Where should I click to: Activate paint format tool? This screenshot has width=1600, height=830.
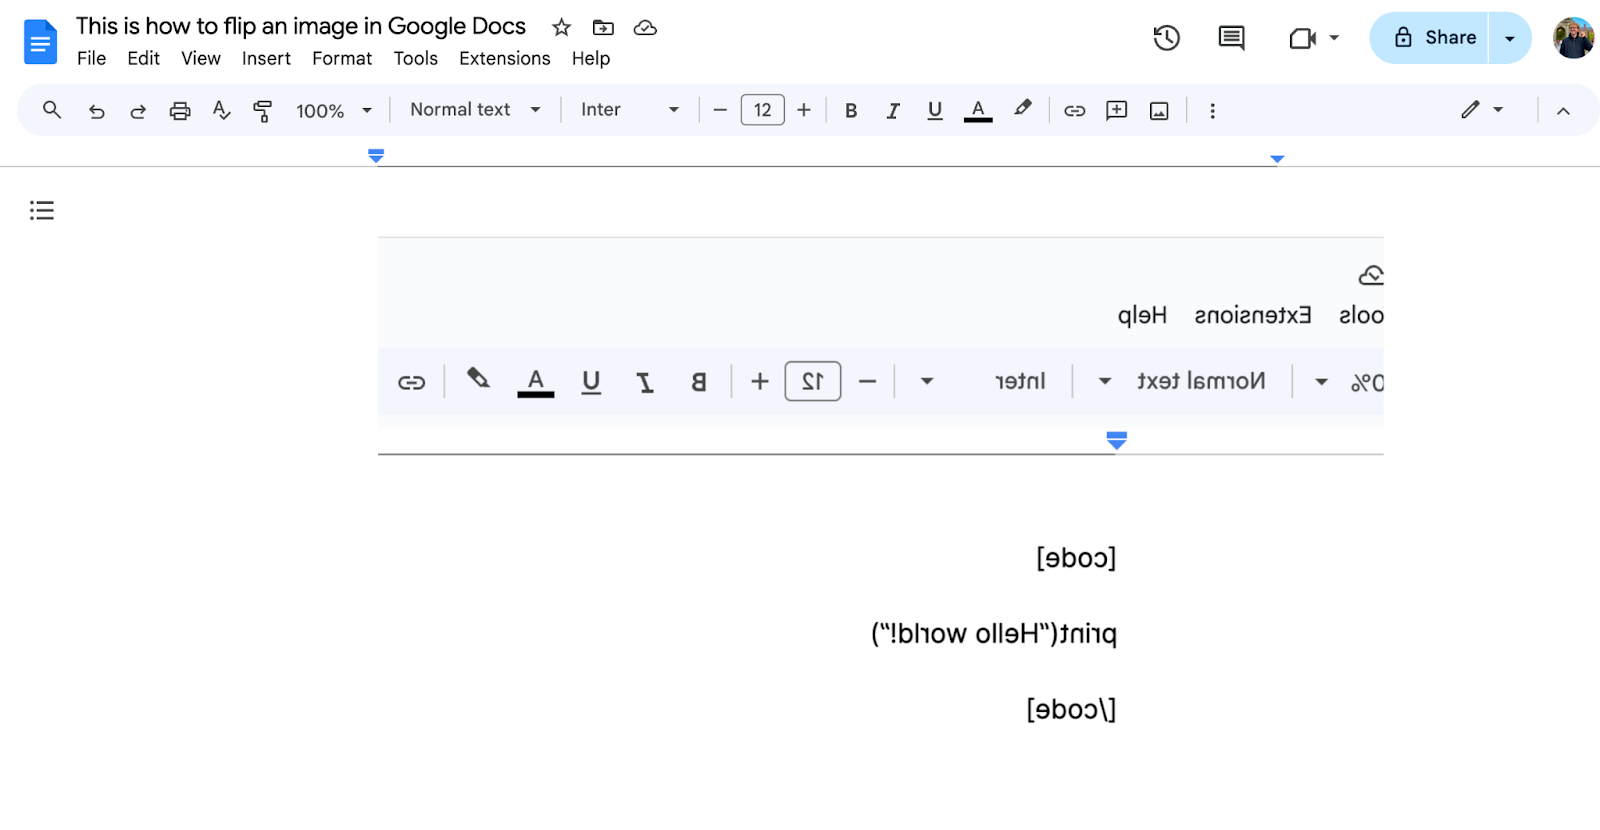263,111
